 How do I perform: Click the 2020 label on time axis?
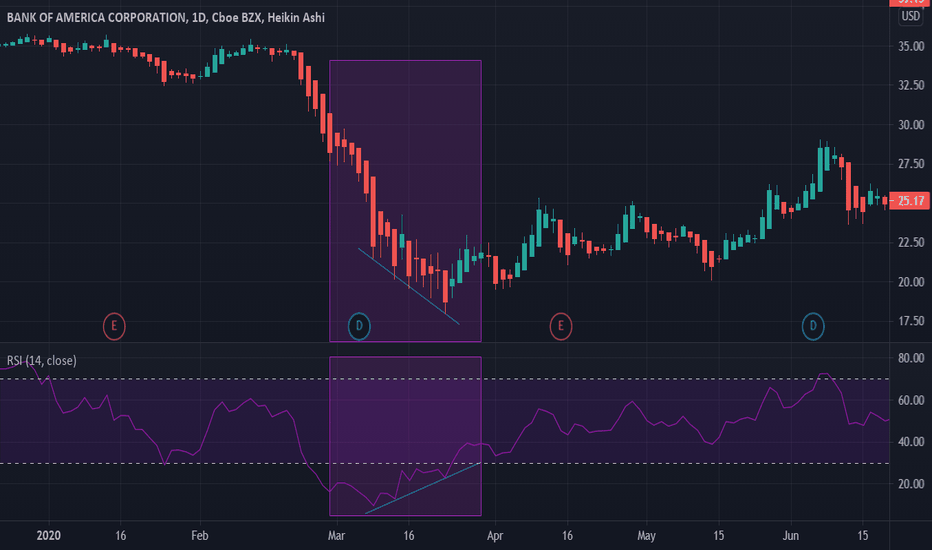[48, 536]
